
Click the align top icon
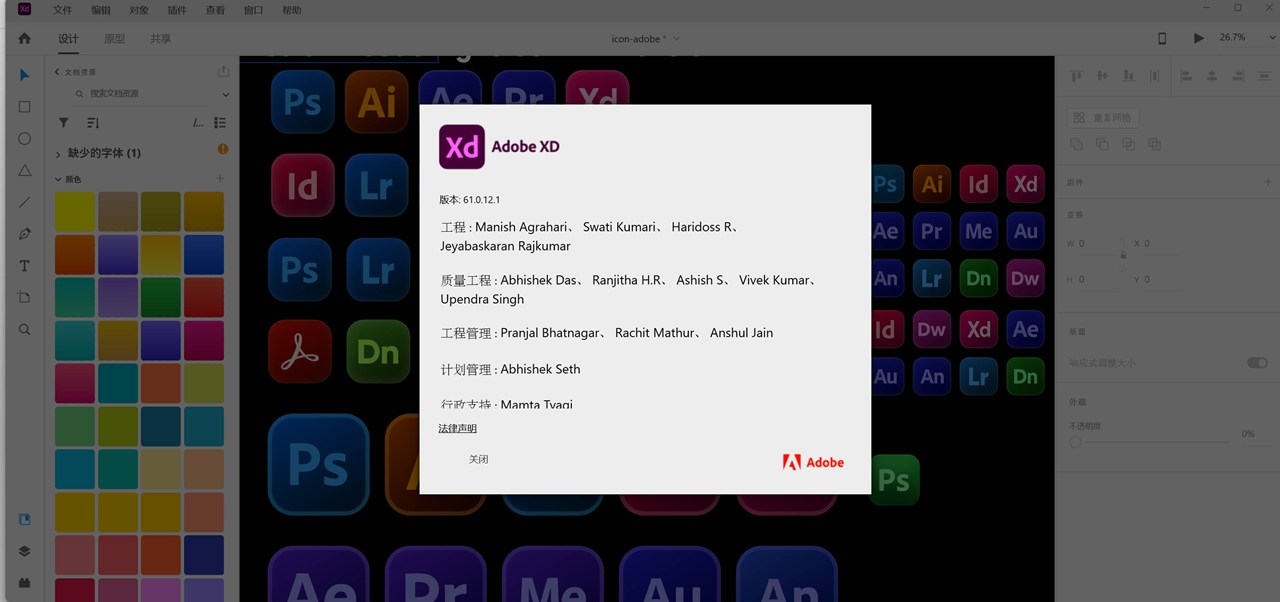coord(1078,75)
